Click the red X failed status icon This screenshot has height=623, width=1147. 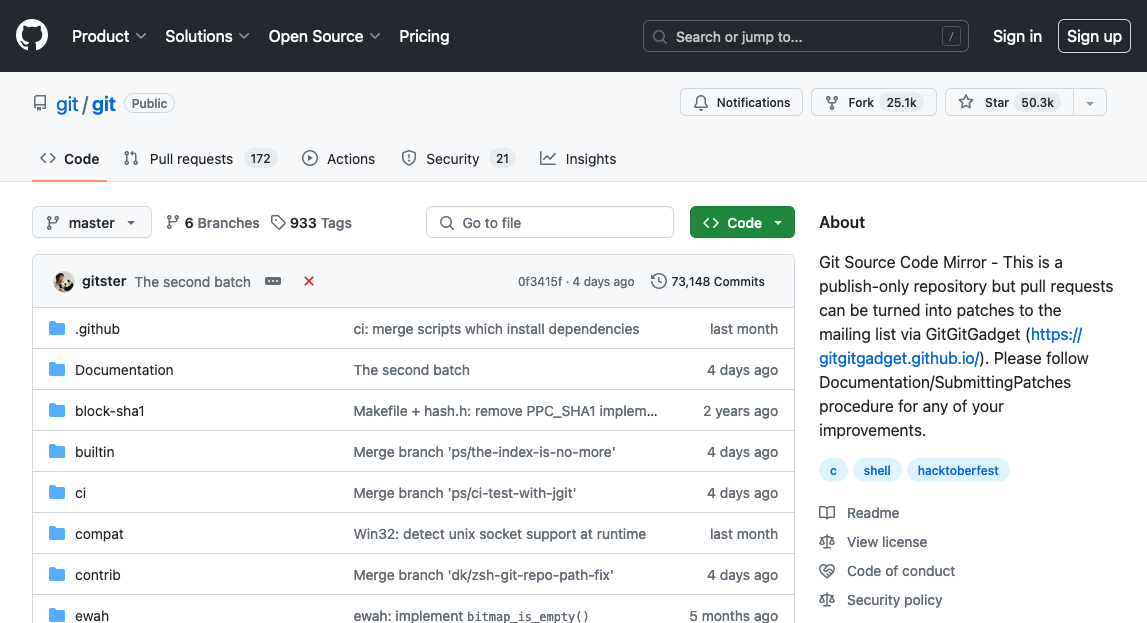309,282
